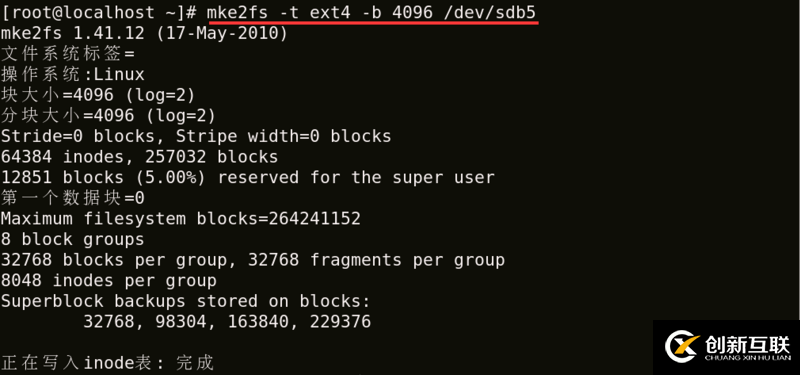Click the 操作系统:Linux line

[72, 74]
